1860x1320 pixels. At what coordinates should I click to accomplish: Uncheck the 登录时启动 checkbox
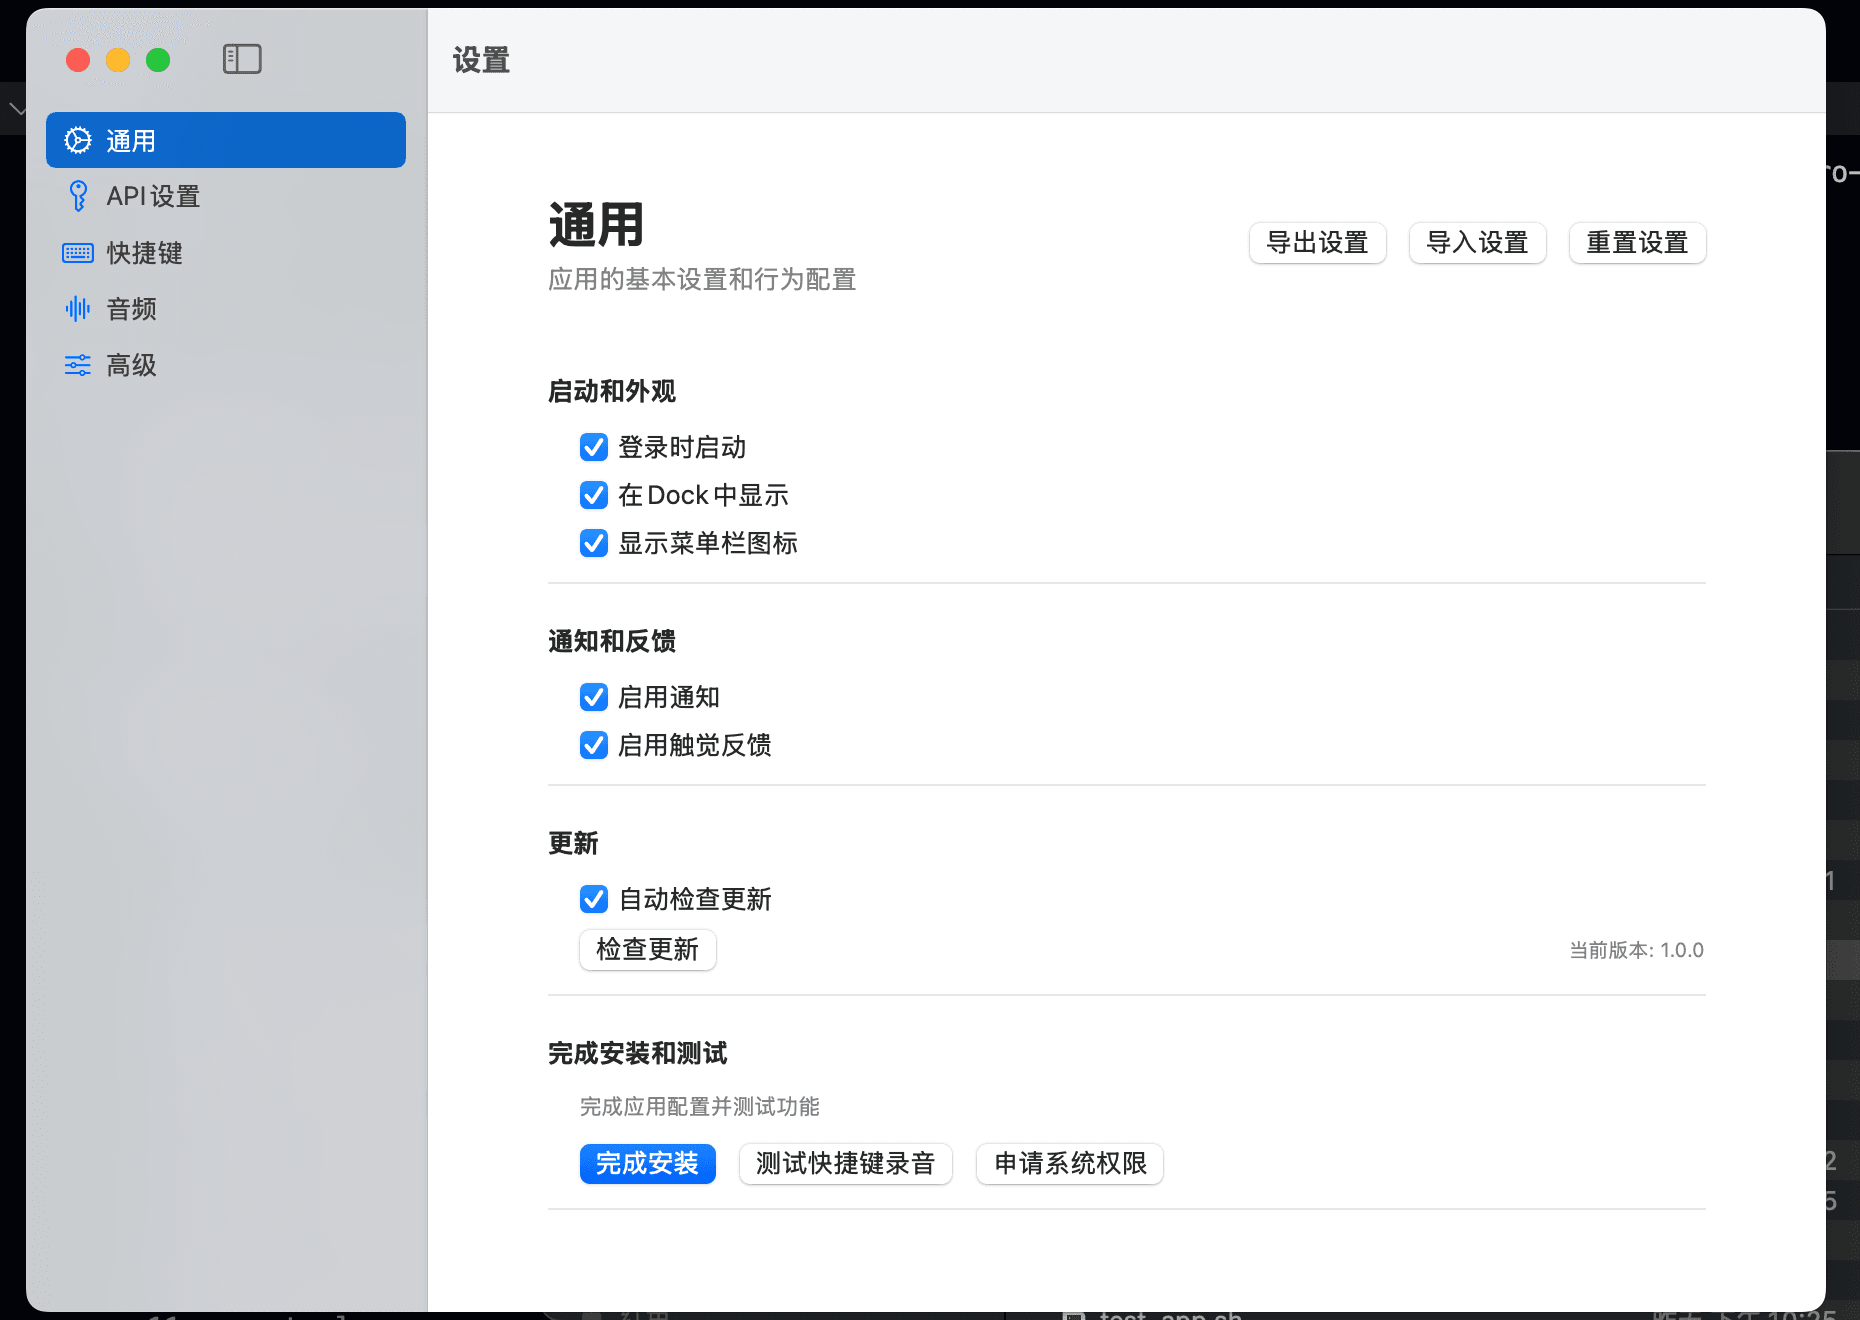tap(594, 447)
